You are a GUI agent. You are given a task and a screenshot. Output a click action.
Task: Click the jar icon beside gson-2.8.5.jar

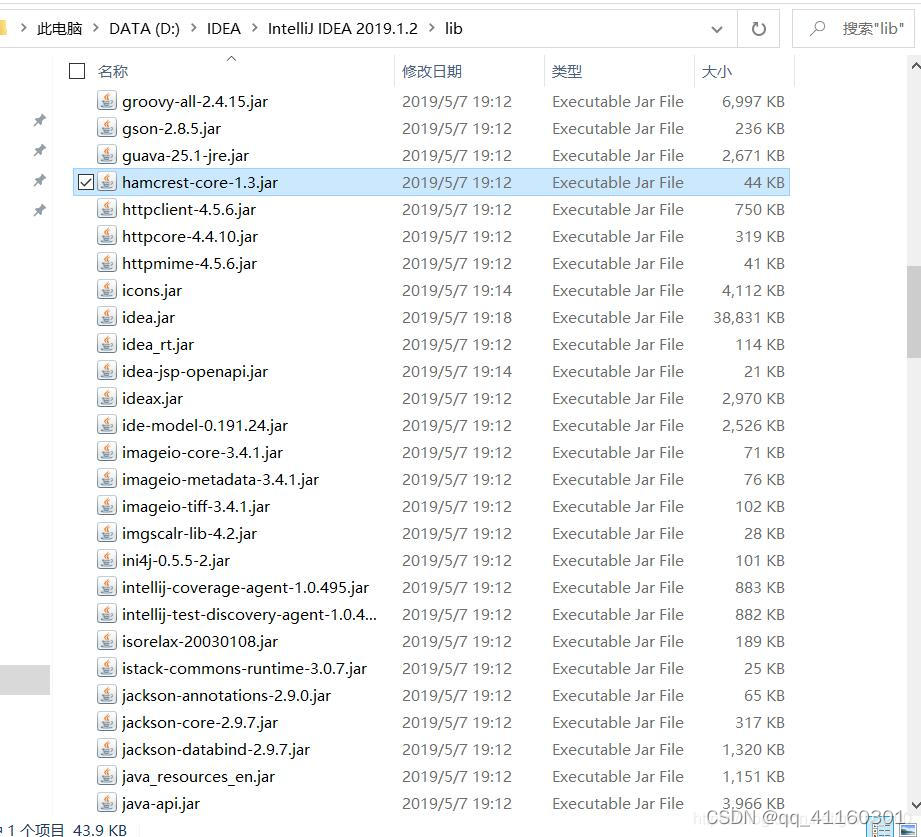click(x=107, y=128)
